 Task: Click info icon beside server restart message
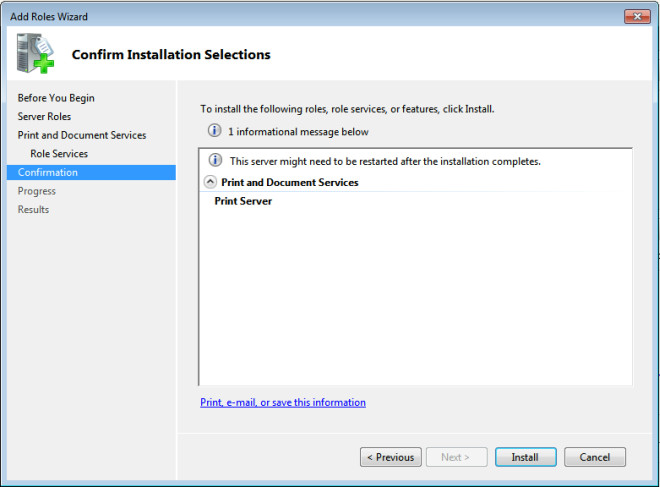pos(215,160)
